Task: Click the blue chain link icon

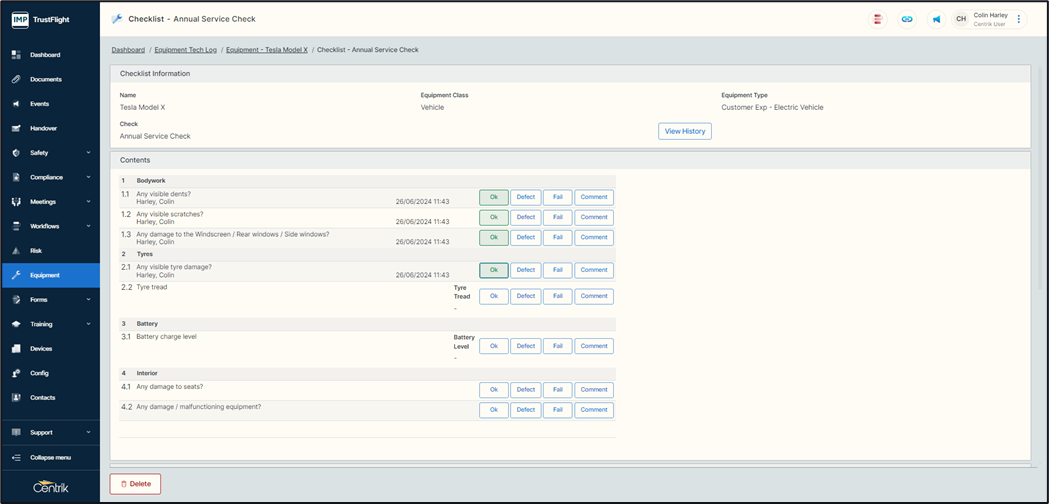Action: [x=907, y=19]
